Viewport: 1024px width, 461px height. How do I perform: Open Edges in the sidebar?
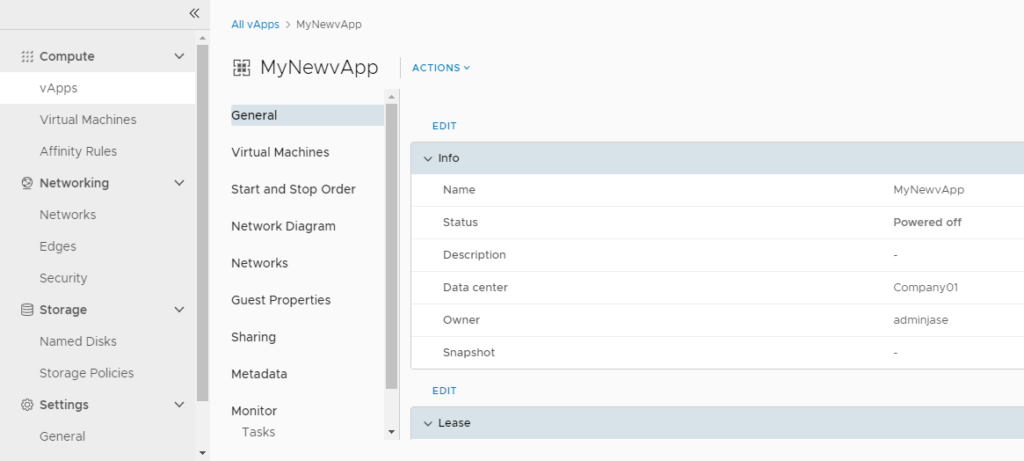[58, 246]
